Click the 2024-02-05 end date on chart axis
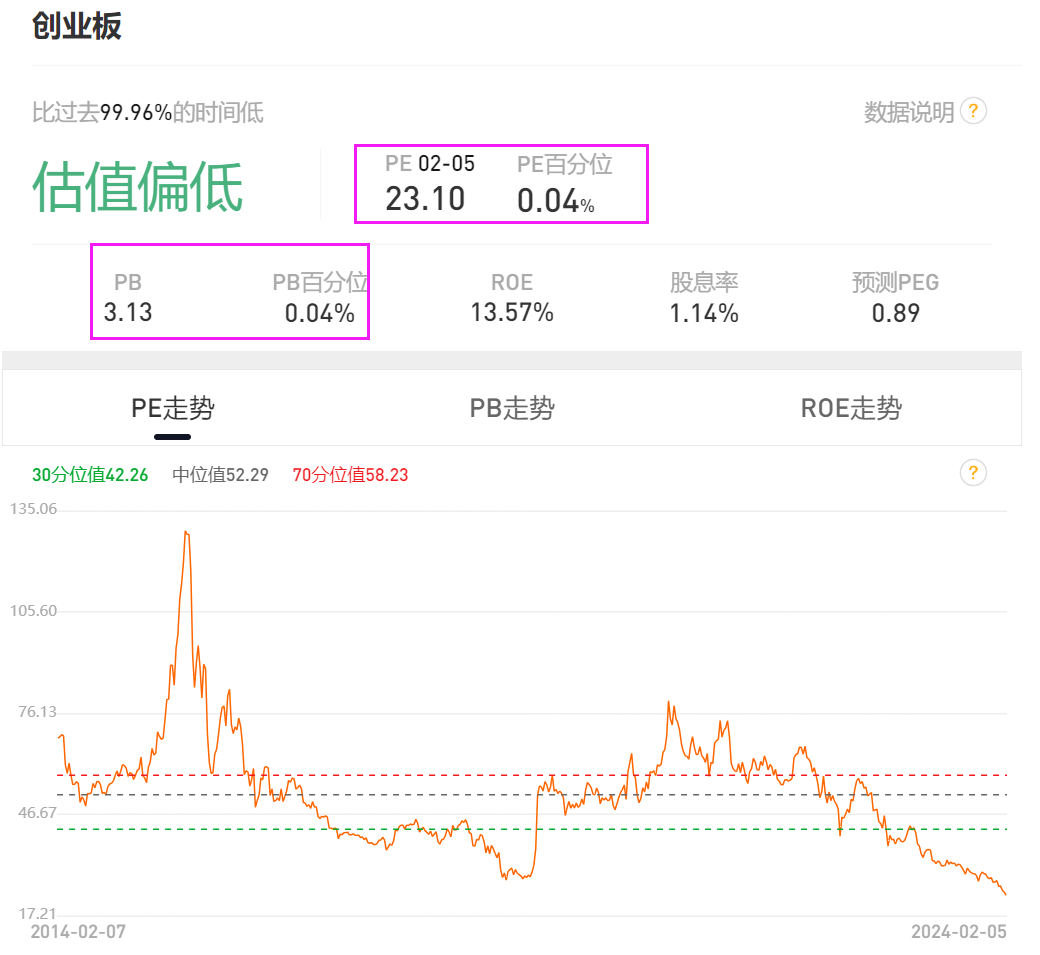1040x955 pixels. [x=958, y=932]
